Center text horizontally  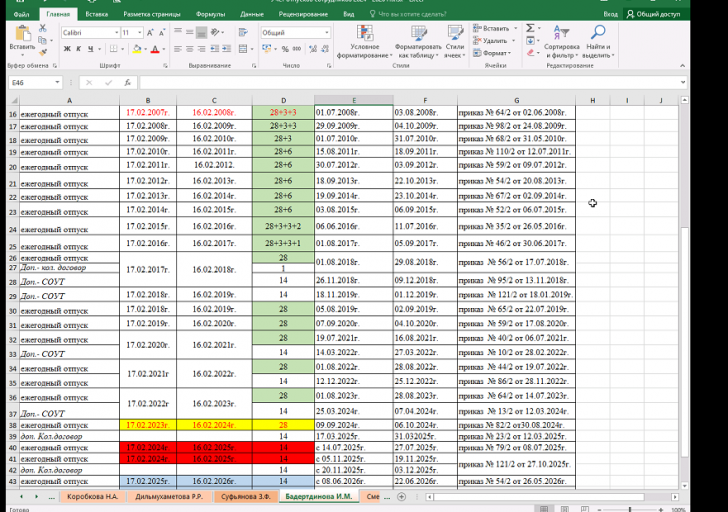pyautogui.click(x=189, y=49)
